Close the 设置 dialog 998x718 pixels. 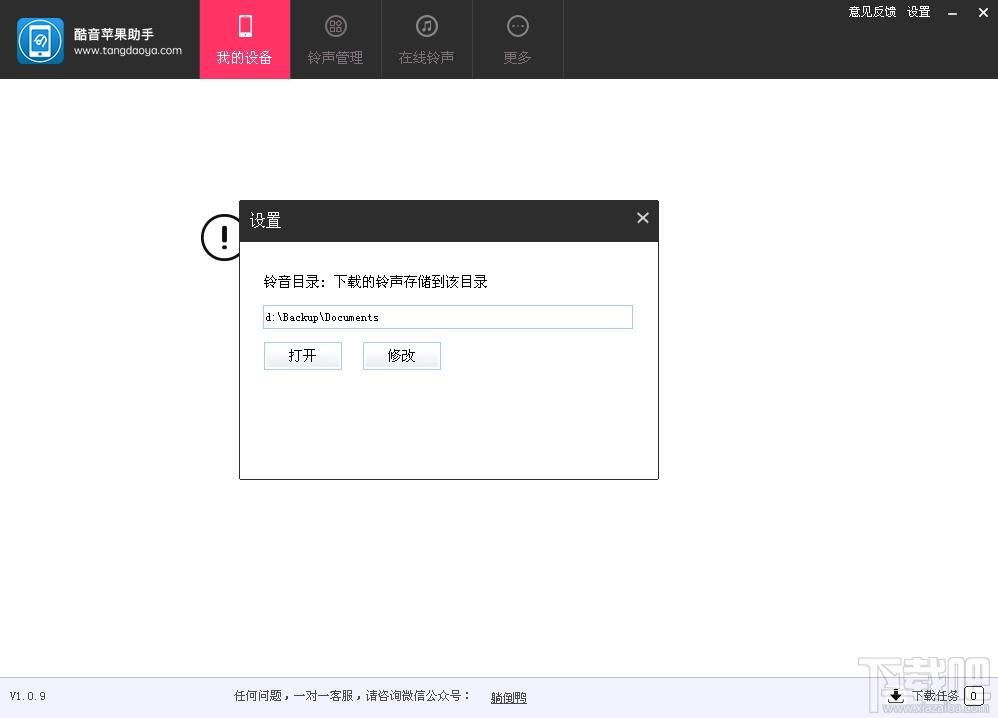(x=643, y=218)
